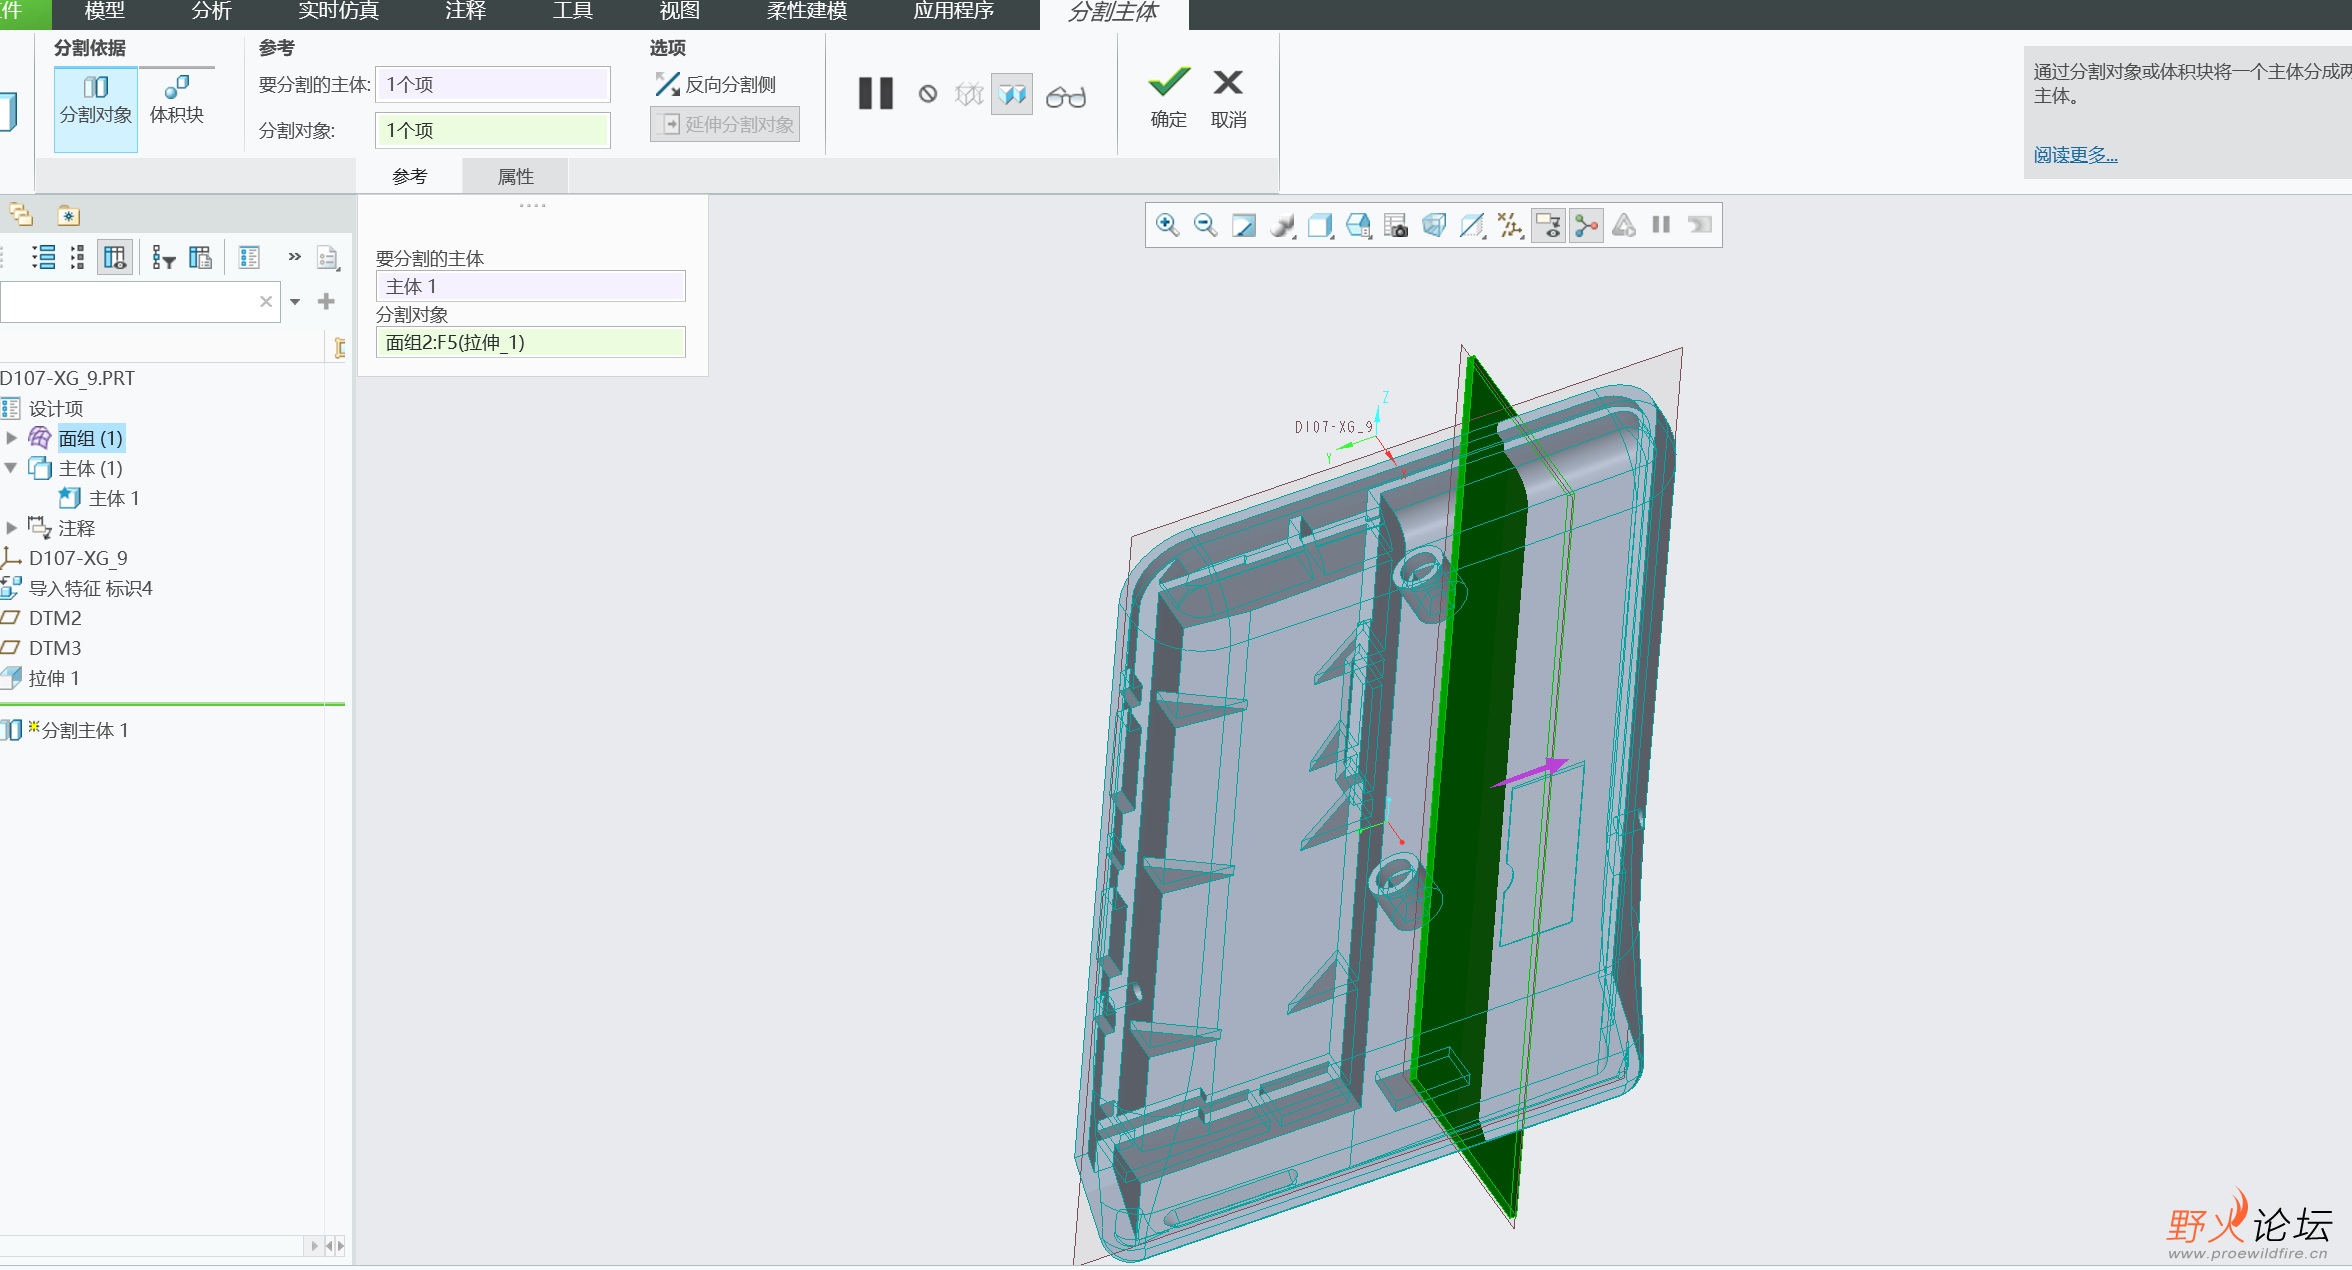Toggle verify mode glasses icon

(1066, 97)
